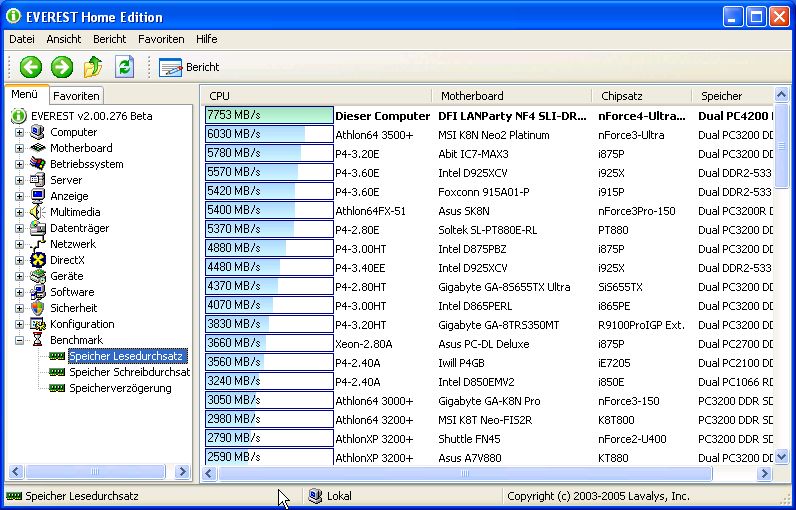Expand the Anzeige tree node
Image resolution: width=796 pixels, height=510 pixels.
click(x=19, y=196)
